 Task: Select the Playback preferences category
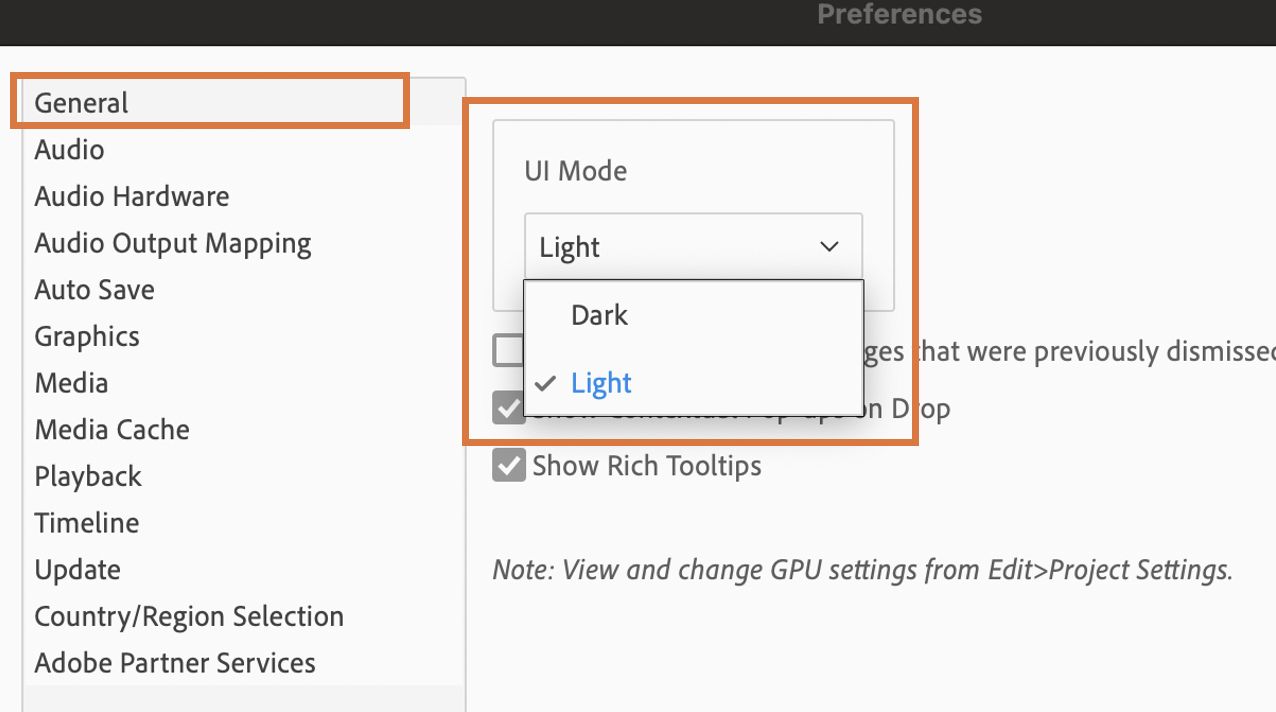tap(88, 476)
